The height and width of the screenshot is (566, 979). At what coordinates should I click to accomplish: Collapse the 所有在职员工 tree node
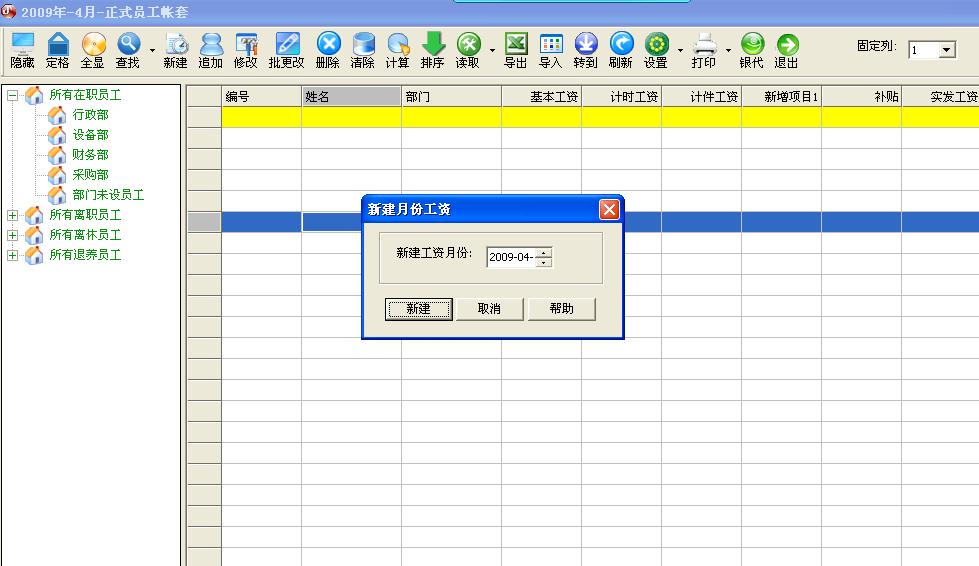pyautogui.click(x=12, y=95)
